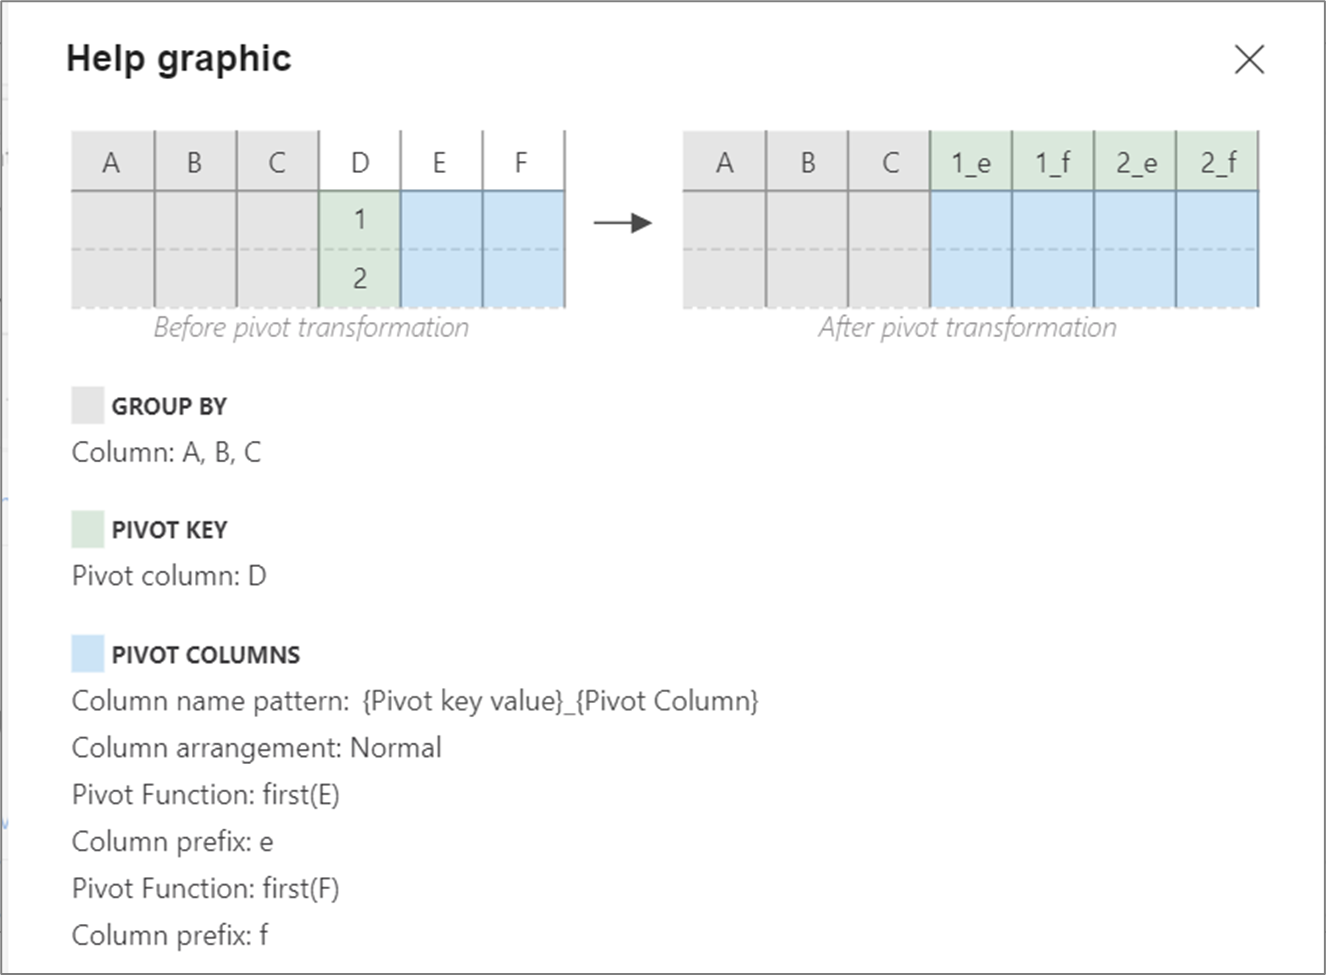Select column header D in the pivot key
This screenshot has width=1326, height=975.
pos(359,161)
